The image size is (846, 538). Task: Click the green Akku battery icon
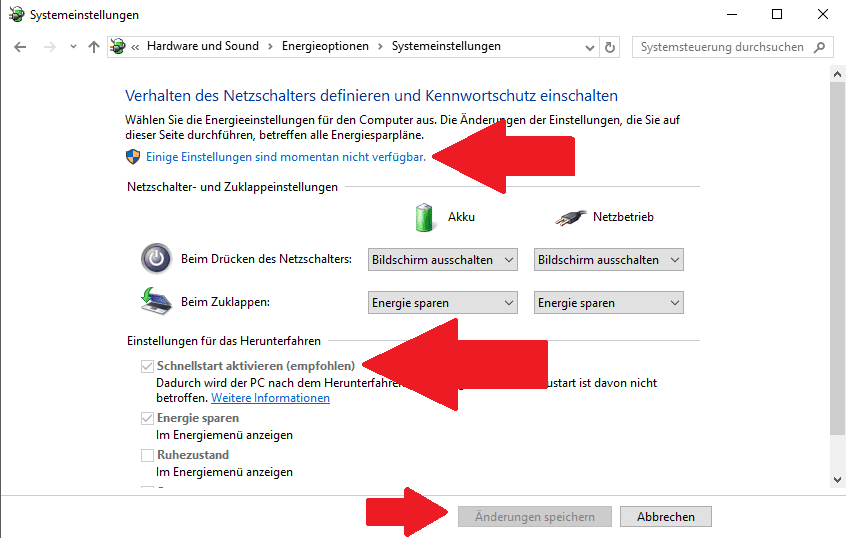coord(424,217)
